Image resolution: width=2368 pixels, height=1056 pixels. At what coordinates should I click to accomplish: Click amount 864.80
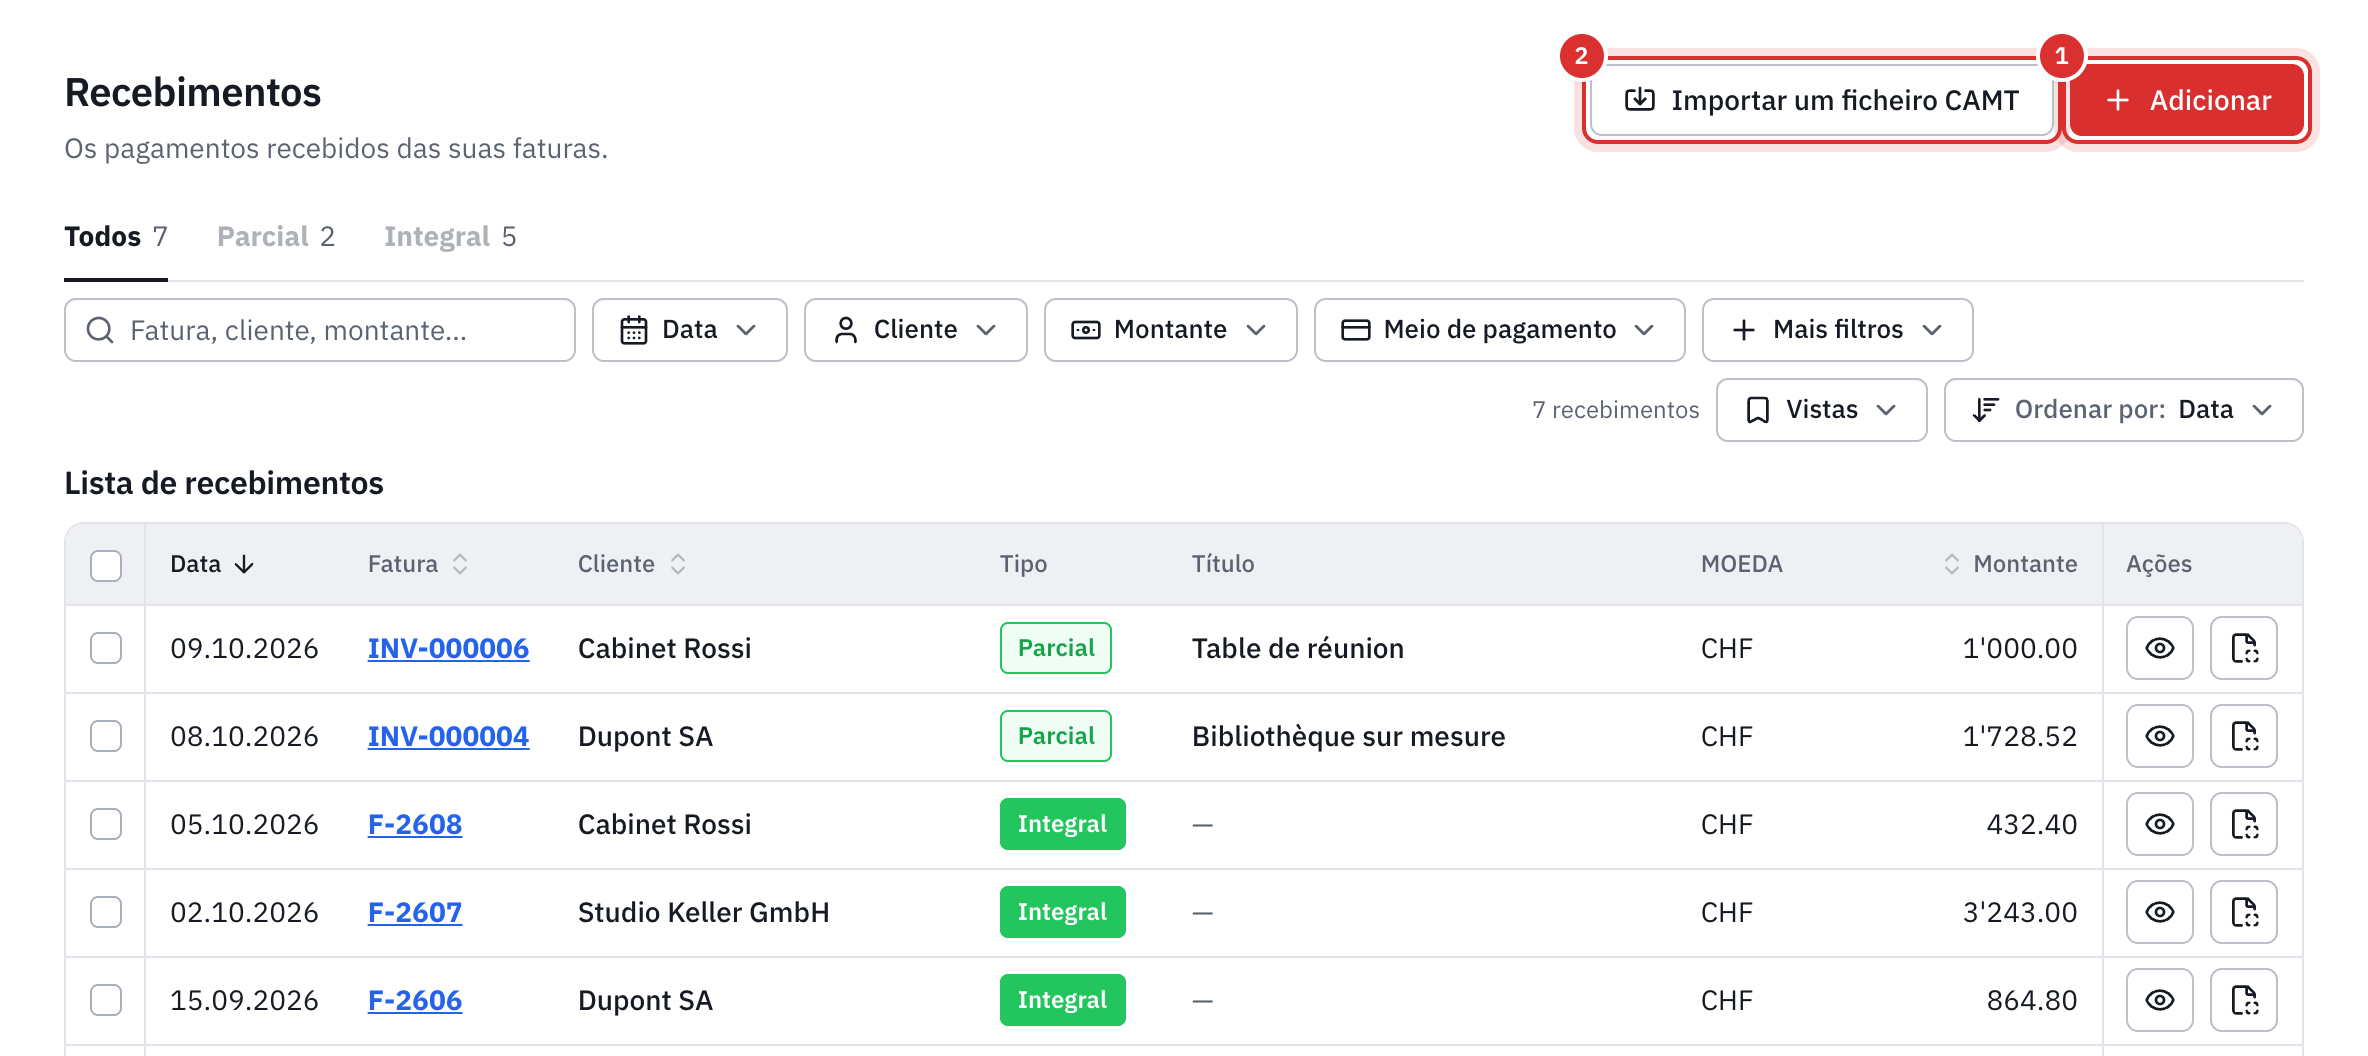click(2032, 1000)
